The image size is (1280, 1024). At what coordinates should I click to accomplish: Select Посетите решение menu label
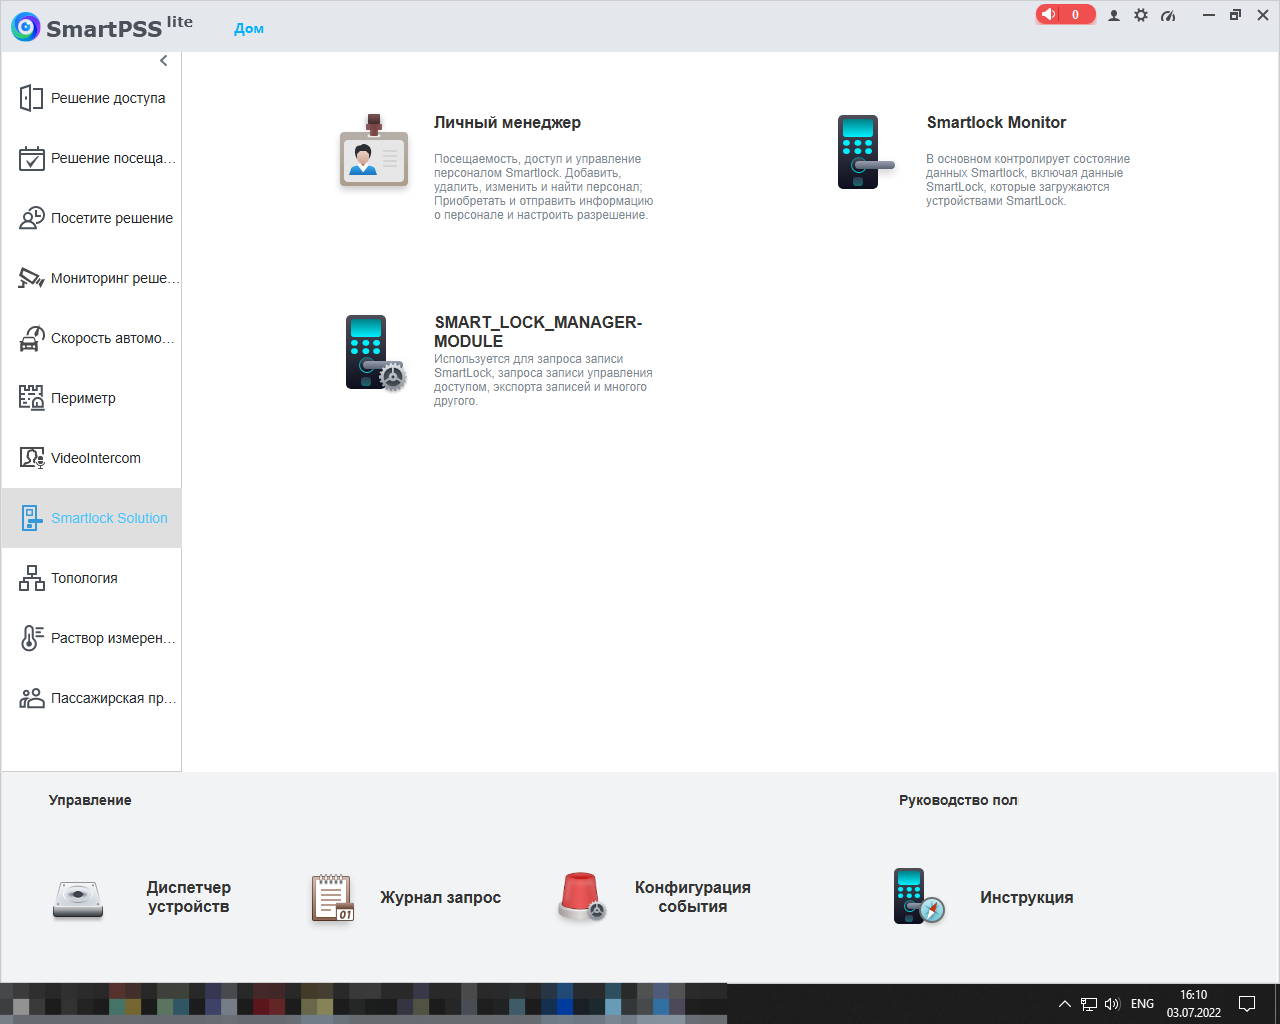pos(112,218)
